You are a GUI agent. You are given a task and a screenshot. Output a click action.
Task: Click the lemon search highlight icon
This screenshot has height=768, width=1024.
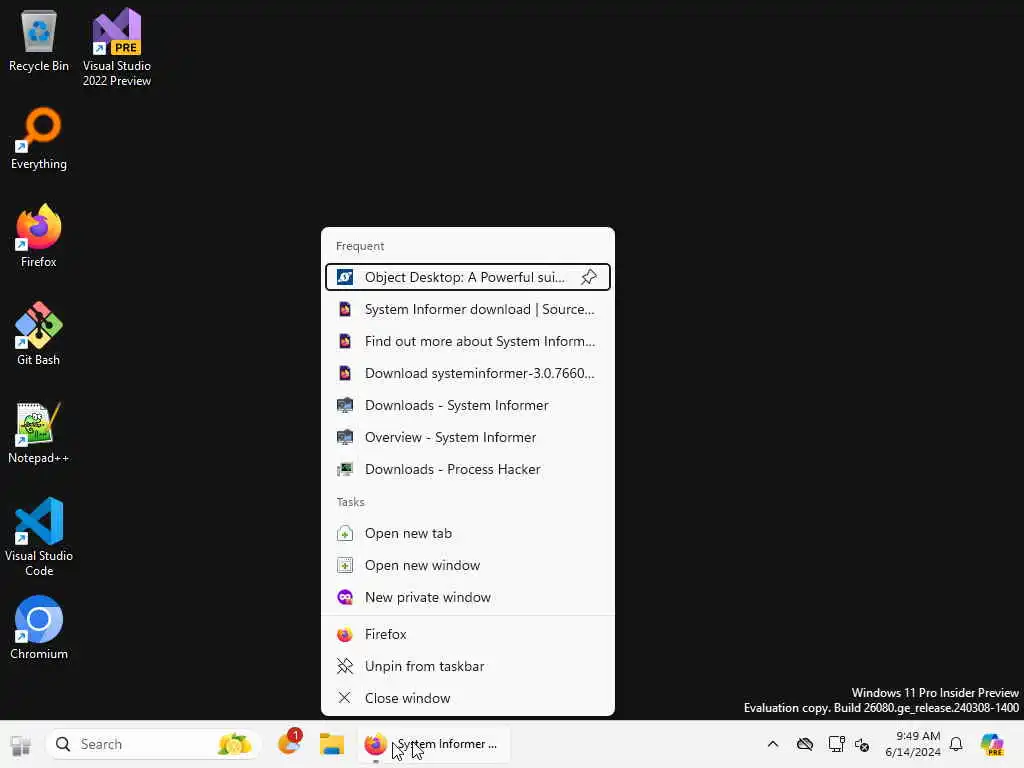point(234,744)
